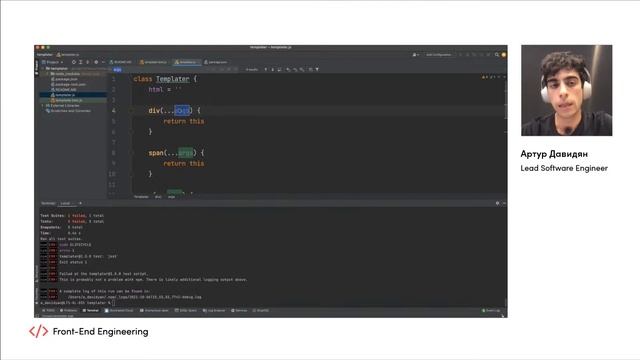Add a new terminal session with plus

tap(80, 203)
